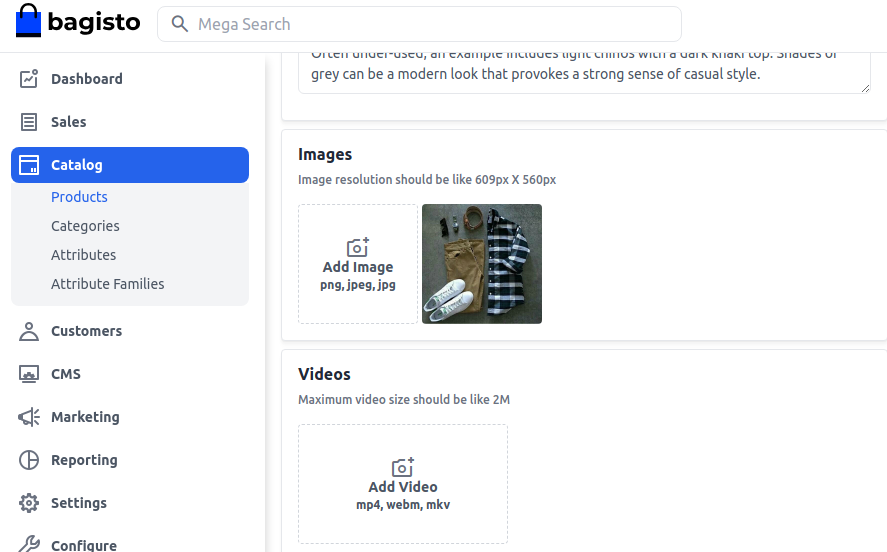
Task: Click the CMS monitor icon
Action: (x=29, y=374)
